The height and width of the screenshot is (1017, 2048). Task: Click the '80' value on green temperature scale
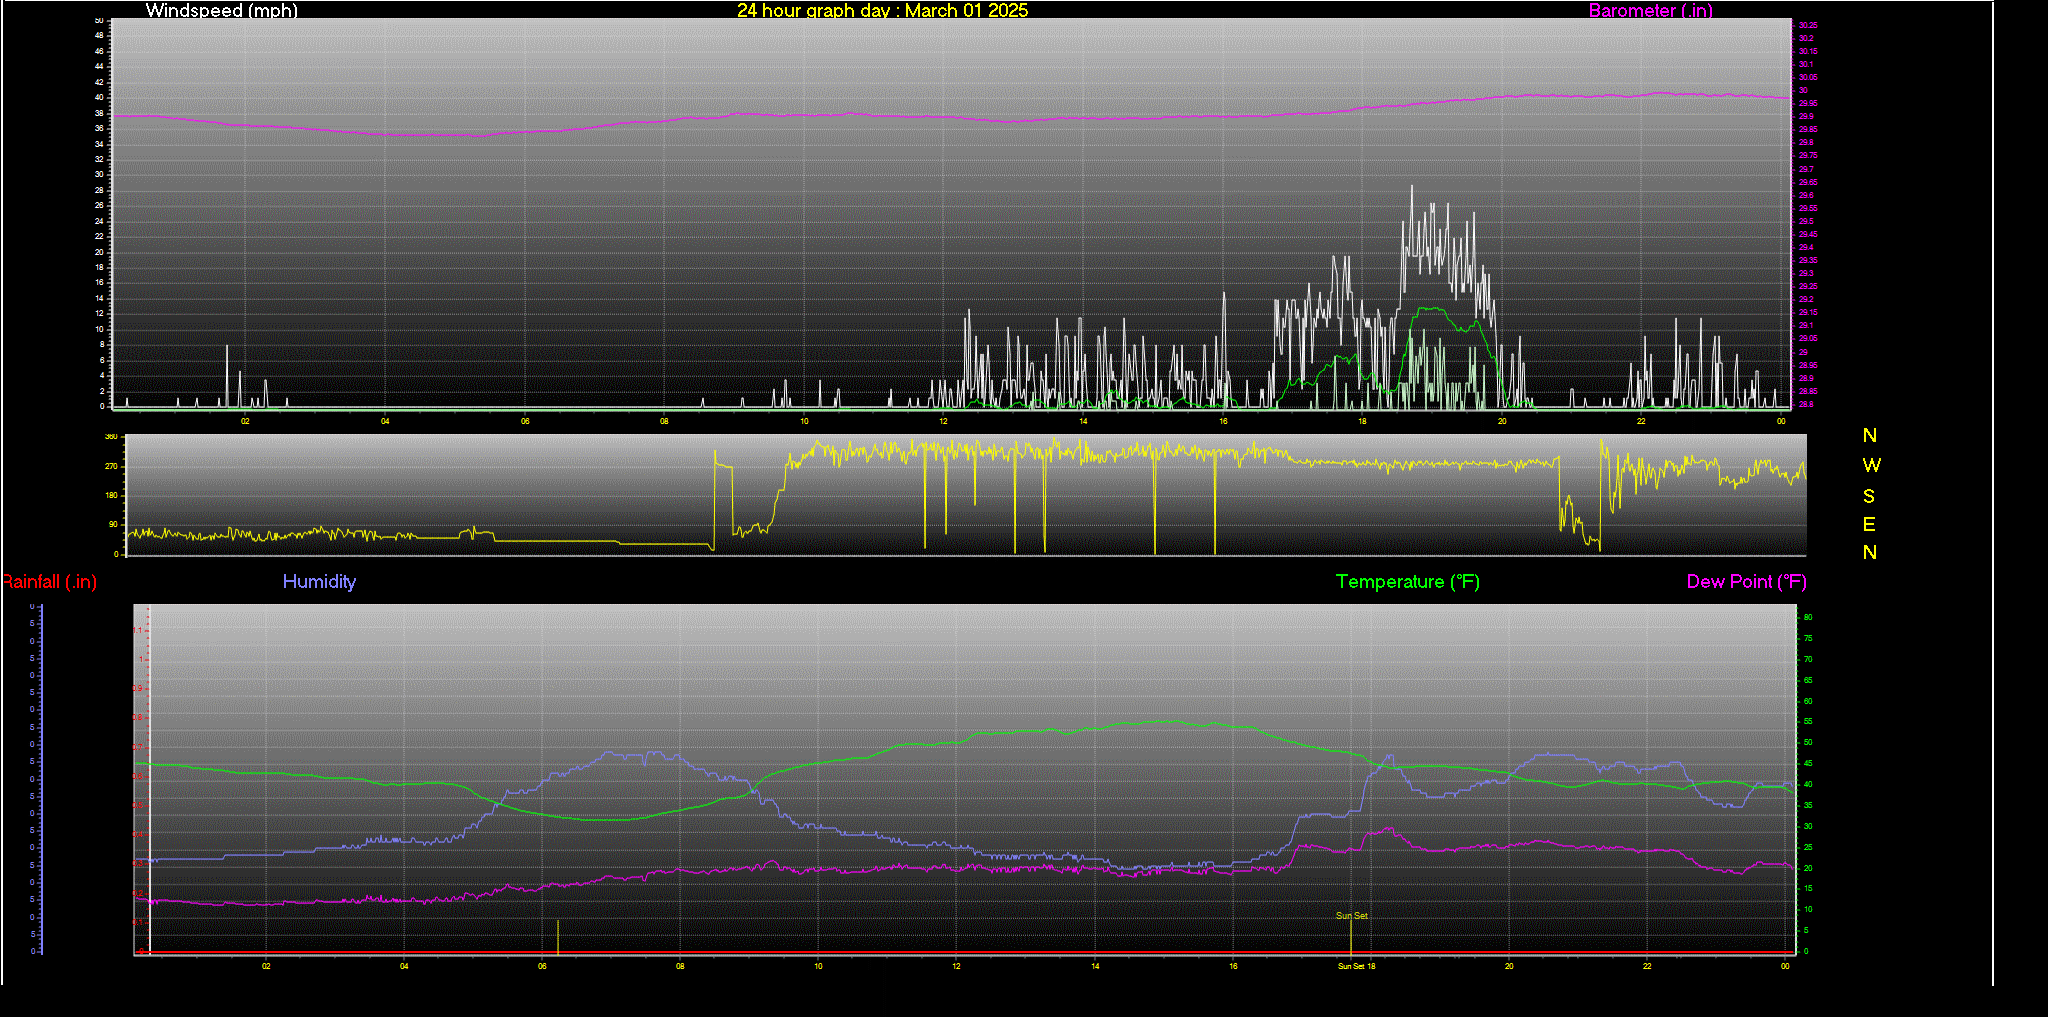1807,617
